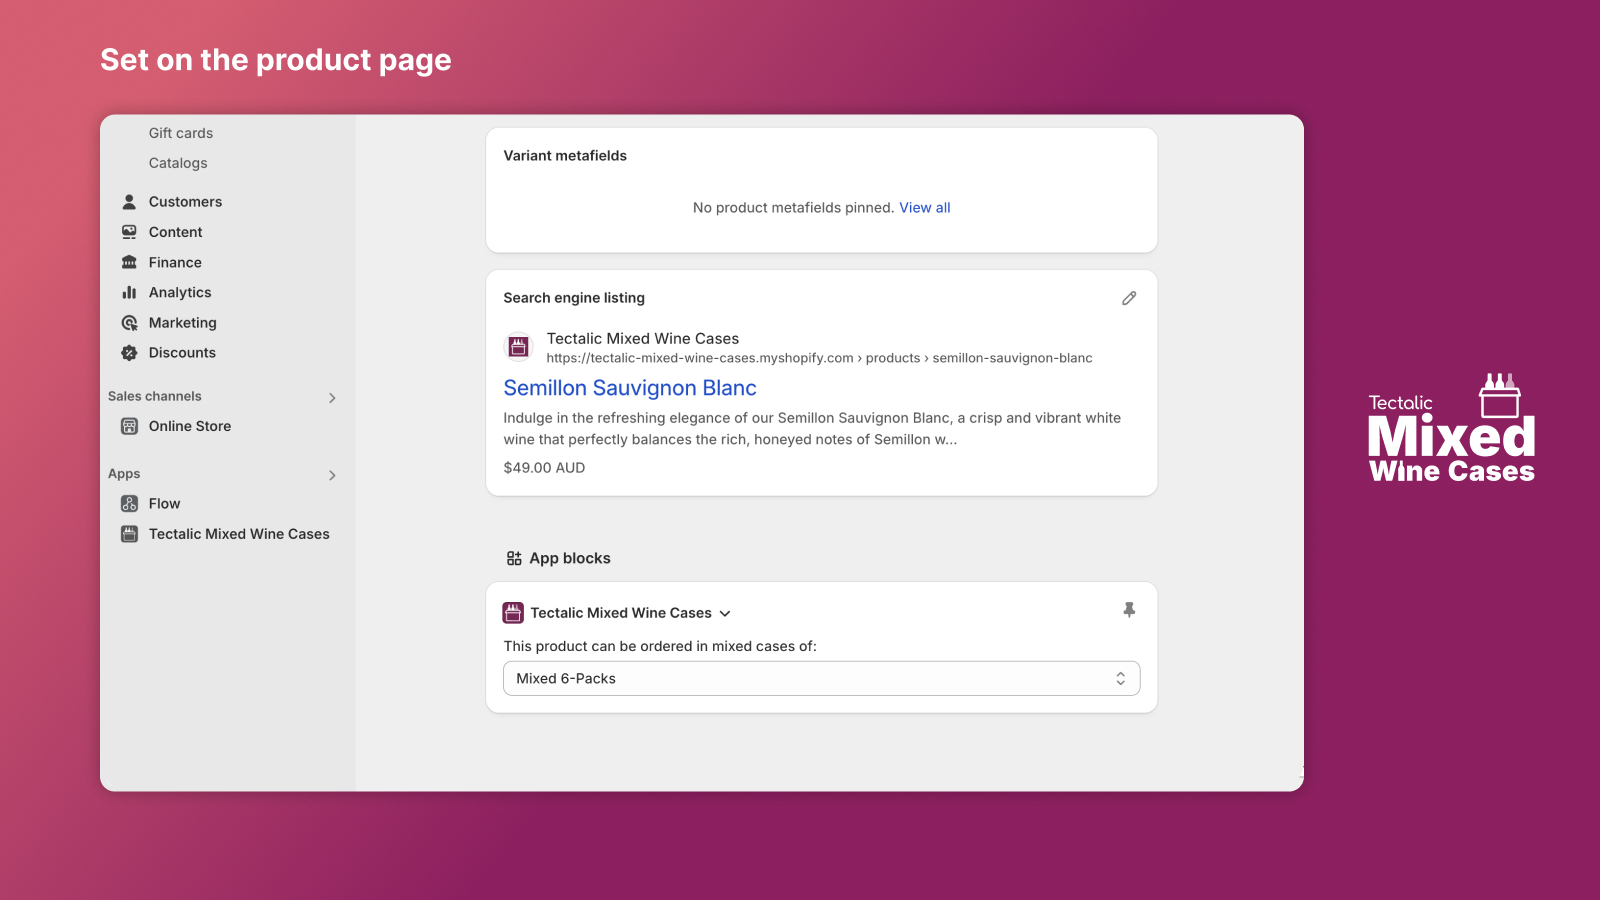Screen dimensions: 1600x900
Task: Click the Content icon in sidebar
Action: [129, 232]
